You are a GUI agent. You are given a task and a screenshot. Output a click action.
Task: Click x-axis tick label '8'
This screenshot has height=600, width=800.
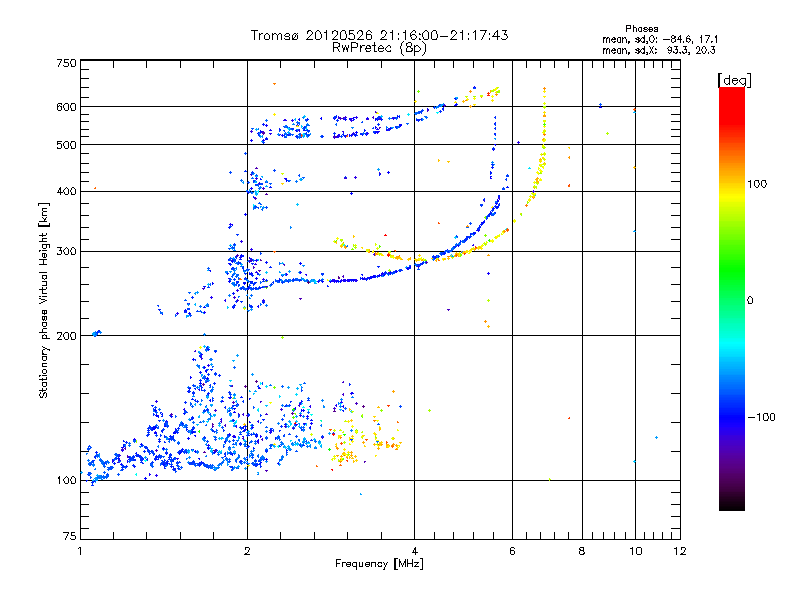click(582, 551)
